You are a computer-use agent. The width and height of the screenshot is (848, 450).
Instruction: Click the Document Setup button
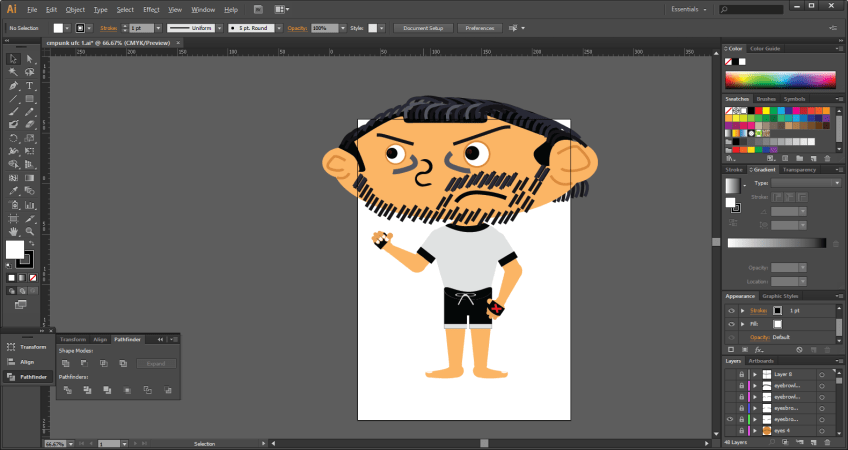pyautogui.click(x=423, y=28)
